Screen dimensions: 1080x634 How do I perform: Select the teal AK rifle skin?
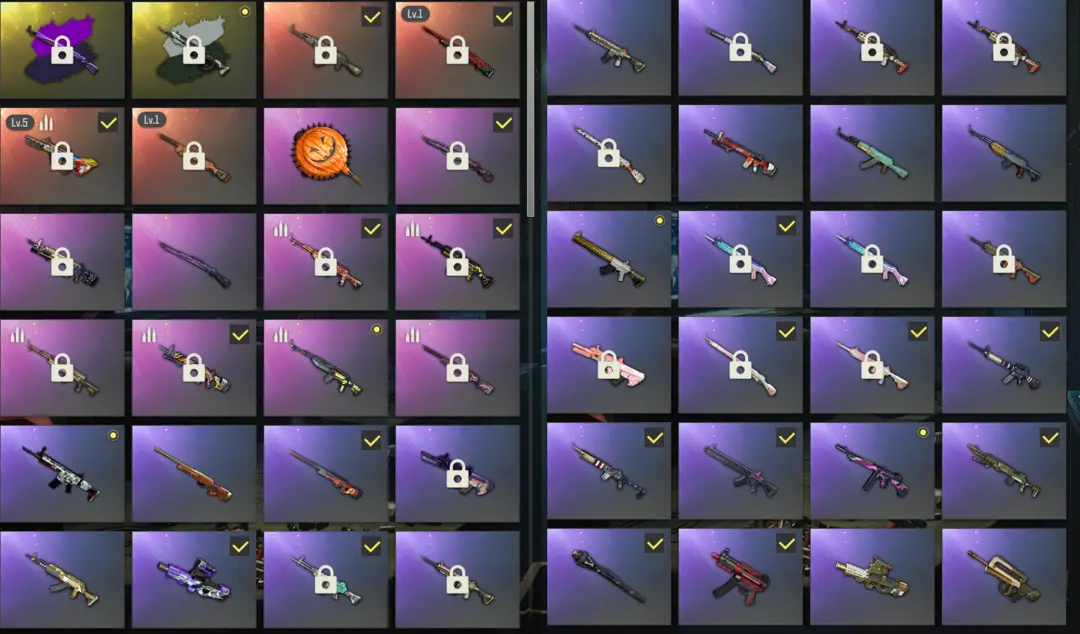(872, 154)
